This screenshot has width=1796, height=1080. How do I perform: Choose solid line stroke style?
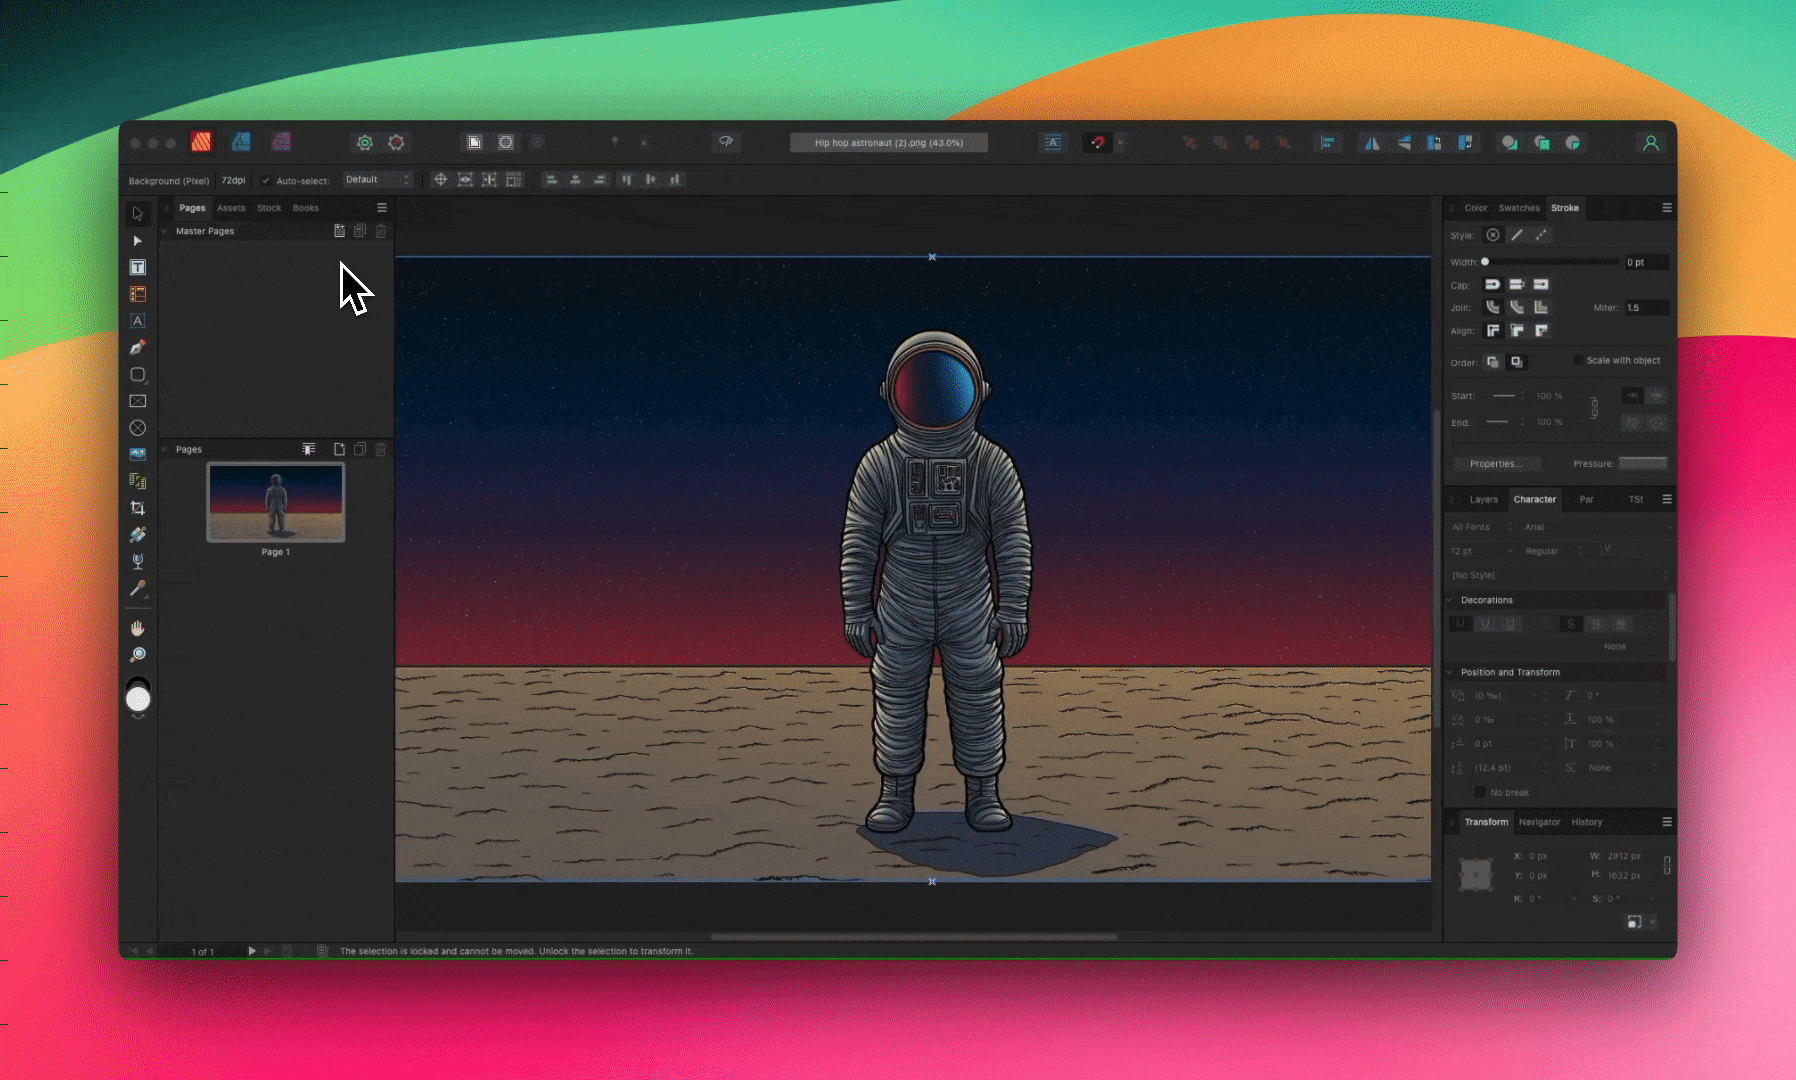coord(1517,235)
